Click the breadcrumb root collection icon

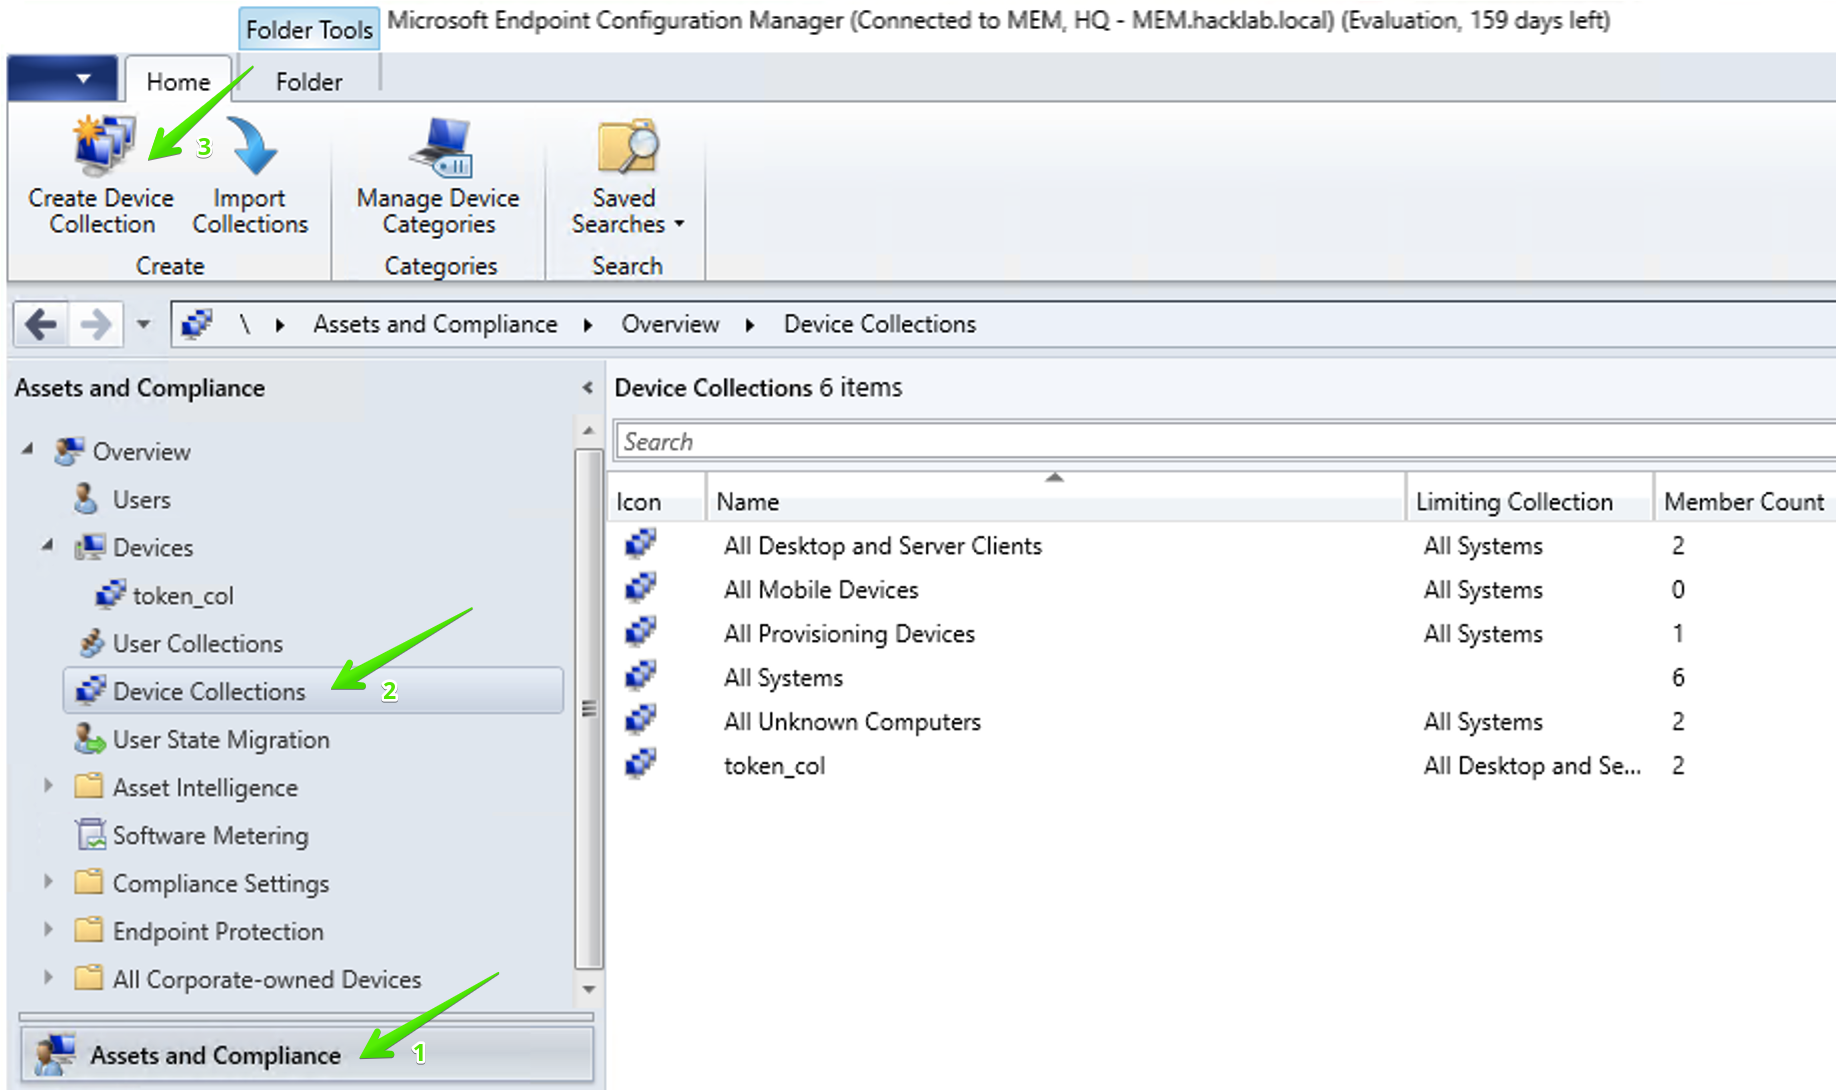[x=197, y=324]
